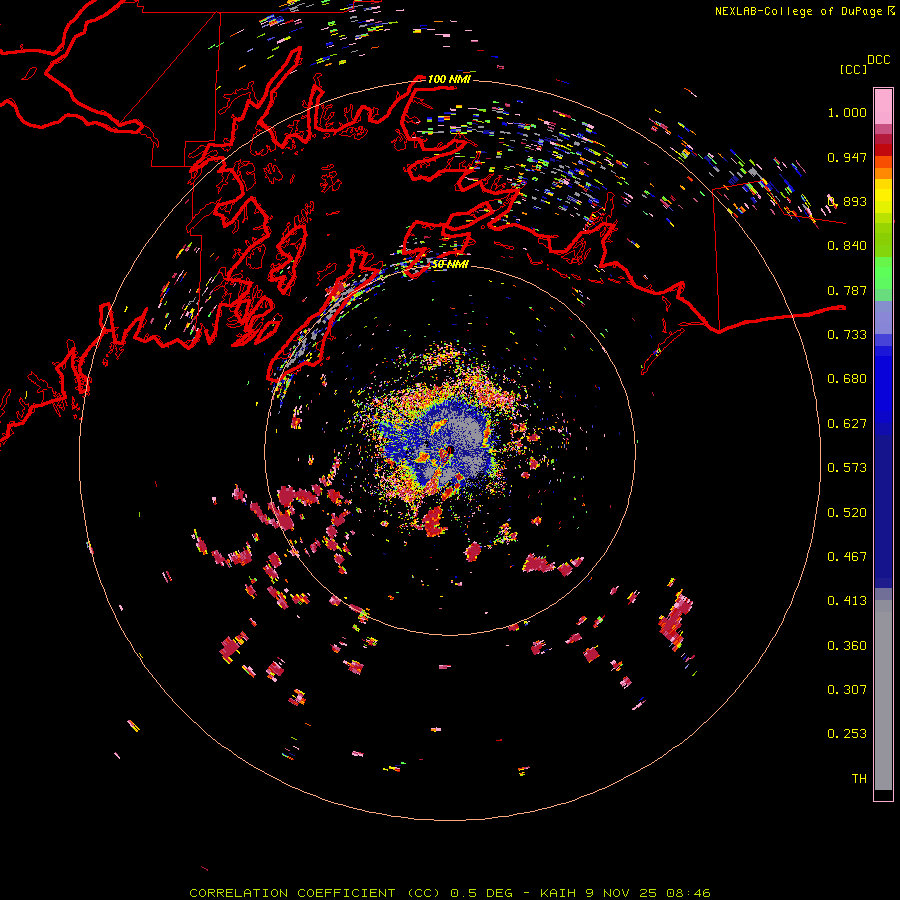Screen dimensions: 900x900
Task: Click the 0.360 scale value
Action: [847, 646]
